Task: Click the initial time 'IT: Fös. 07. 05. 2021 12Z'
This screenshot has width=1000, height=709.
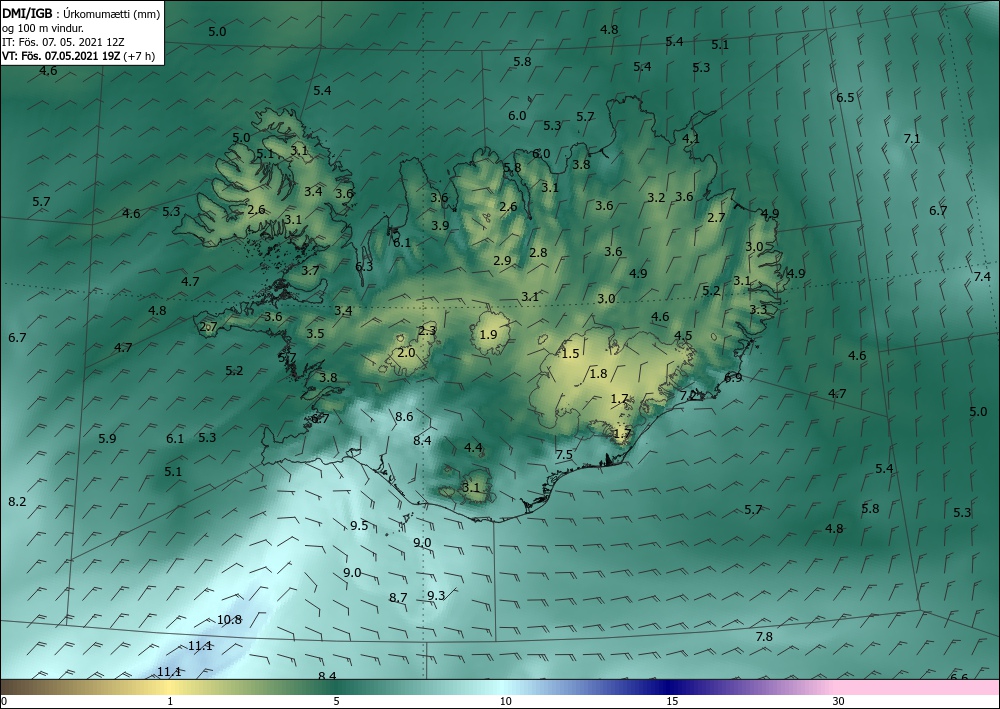Action: click(x=63, y=42)
